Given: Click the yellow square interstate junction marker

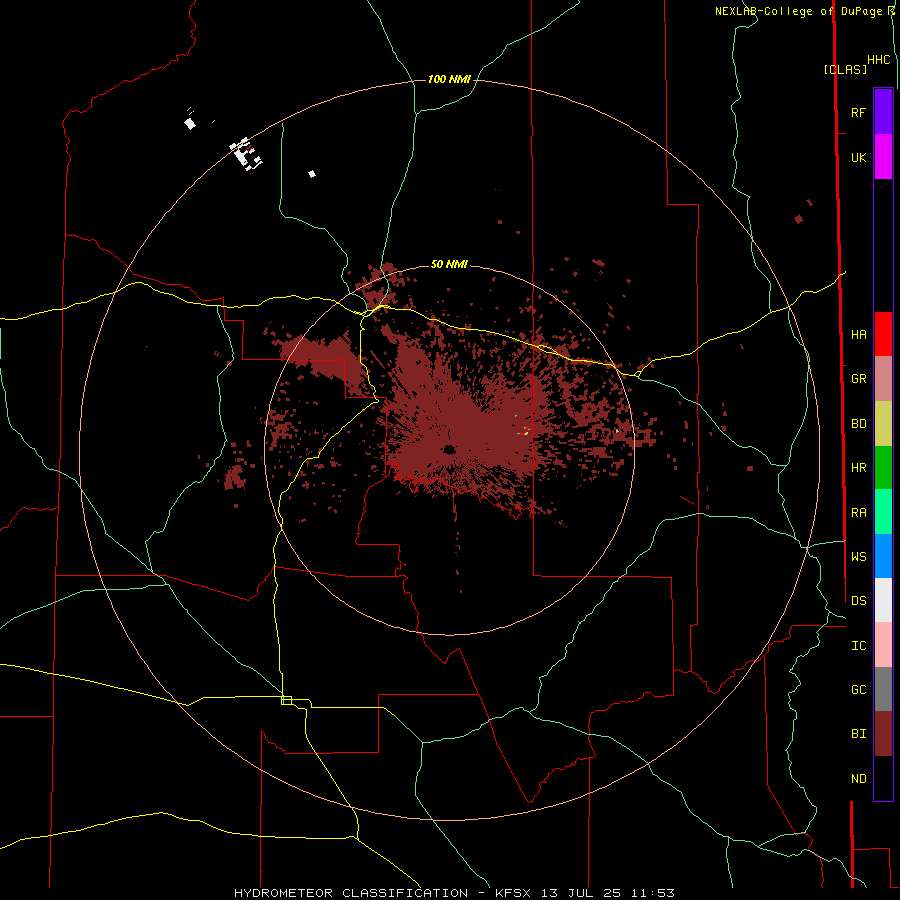Looking at the screenshot, I should (286, 700).
